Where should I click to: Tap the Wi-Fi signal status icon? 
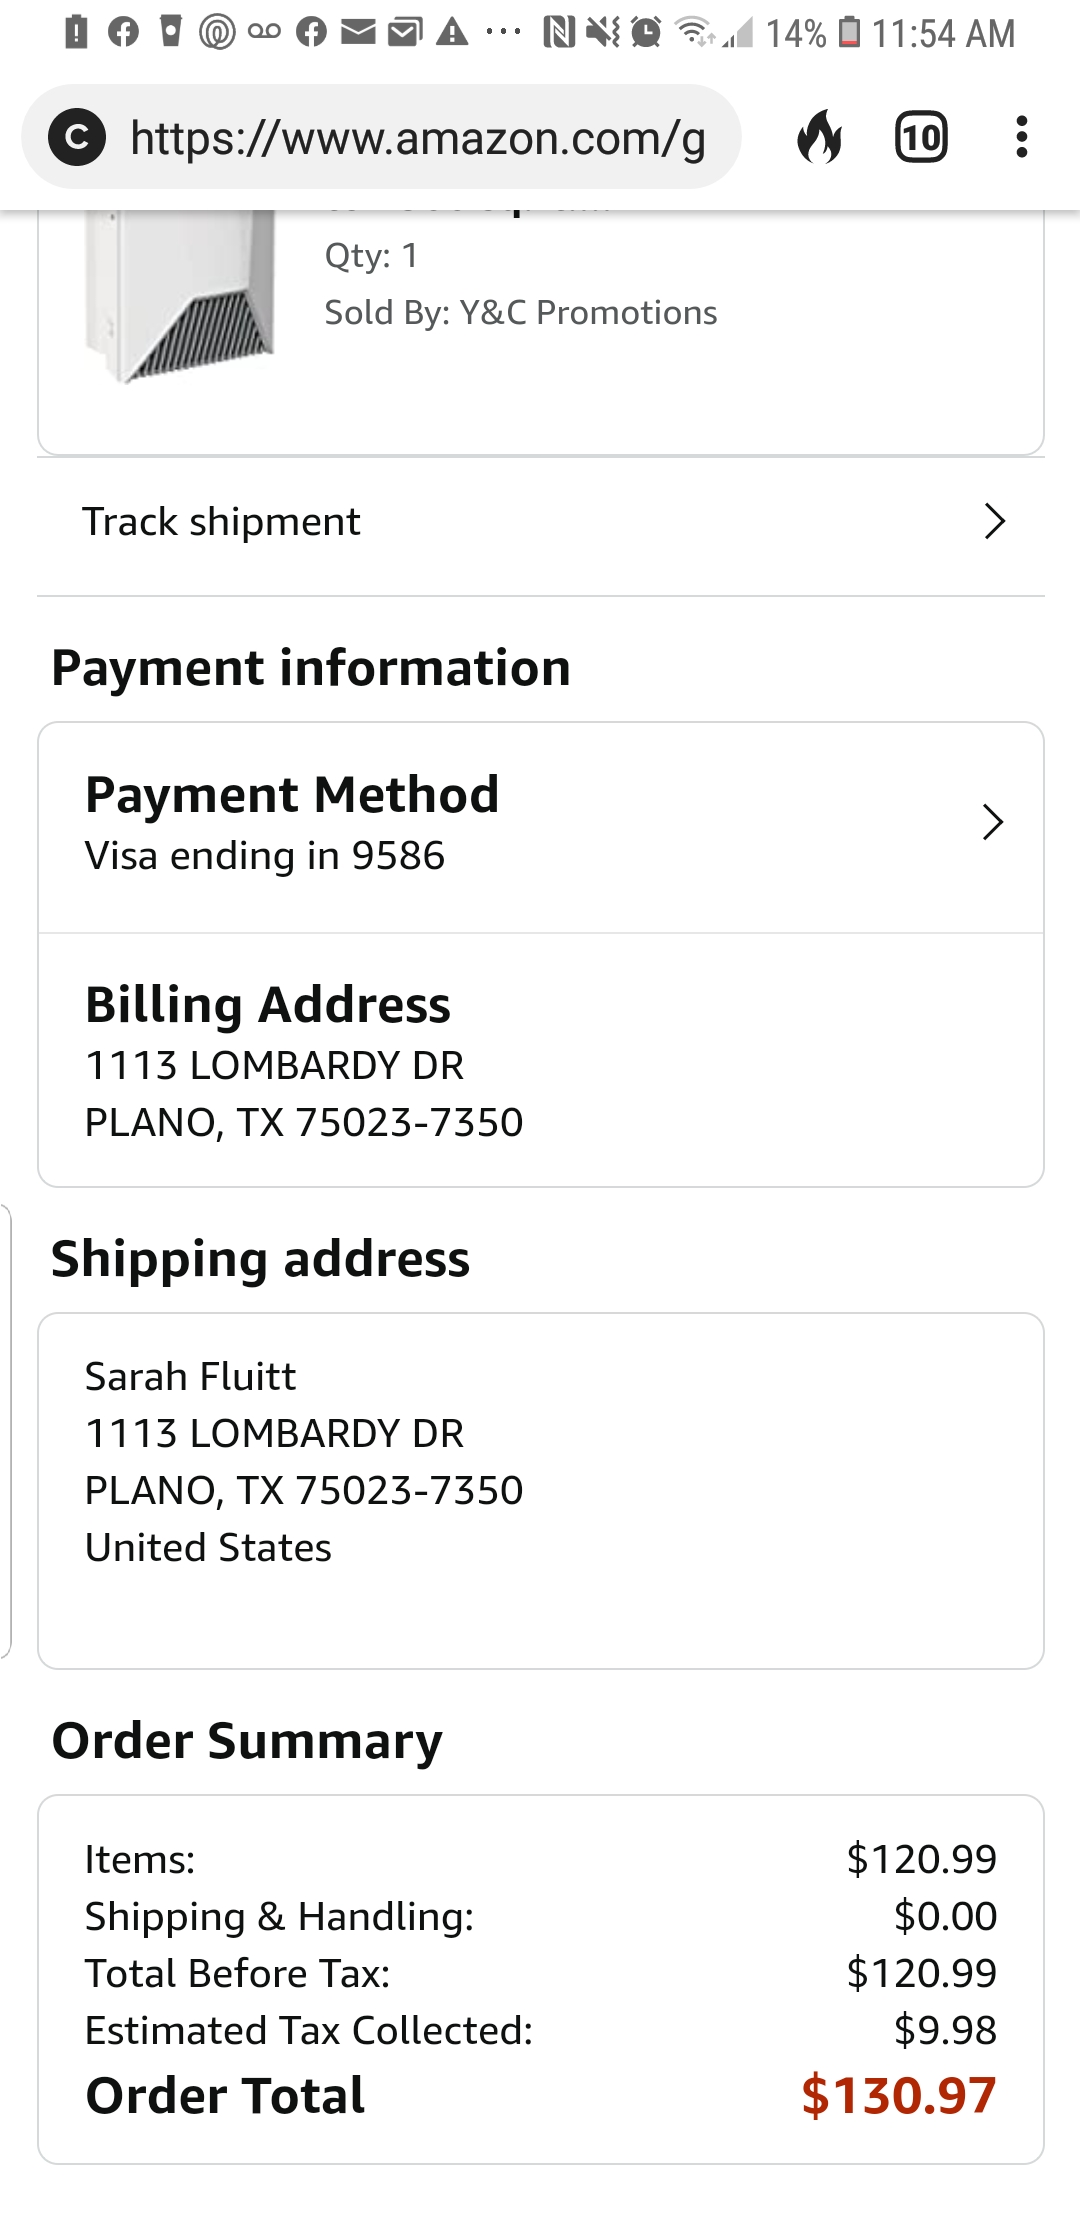click(x=694, y=33)
